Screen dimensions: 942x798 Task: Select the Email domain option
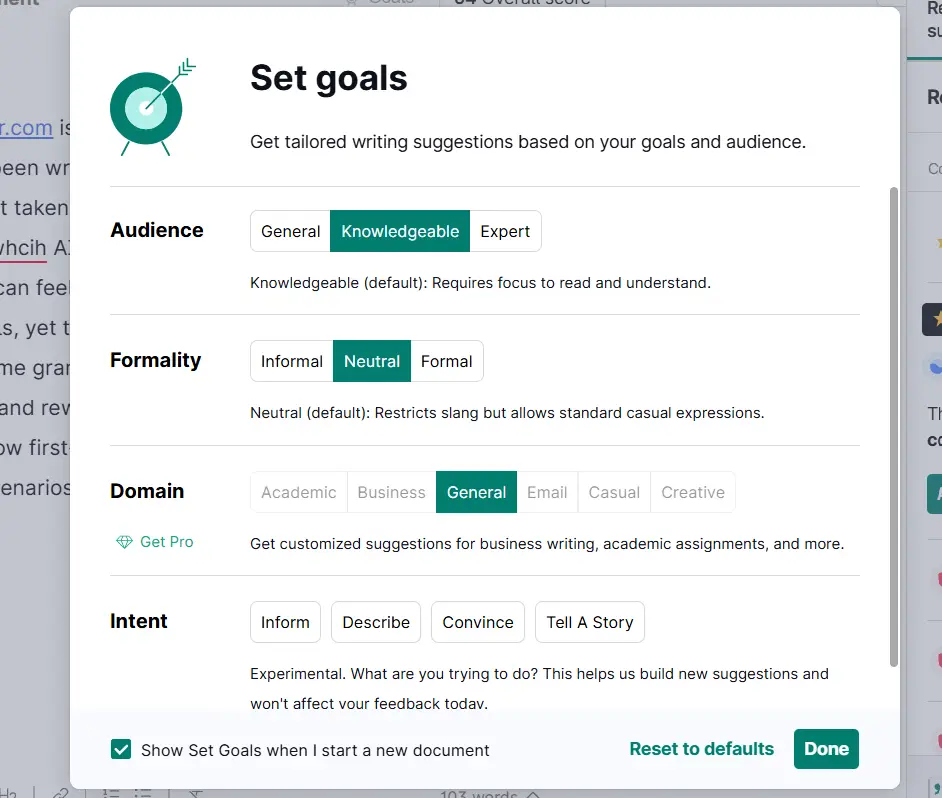pos(548,492)
